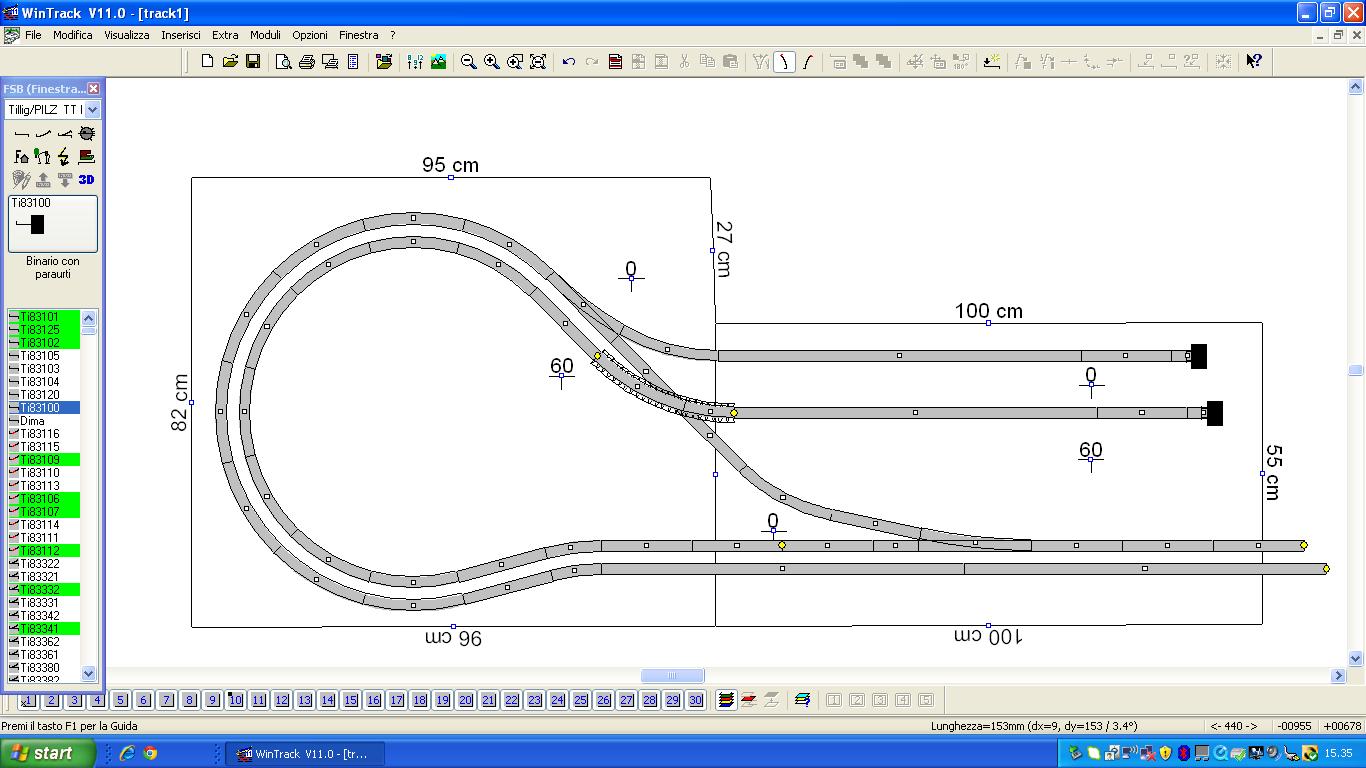
Task: Launch Internet Explorer from quick launch
Action: click(x=127, y=754)
